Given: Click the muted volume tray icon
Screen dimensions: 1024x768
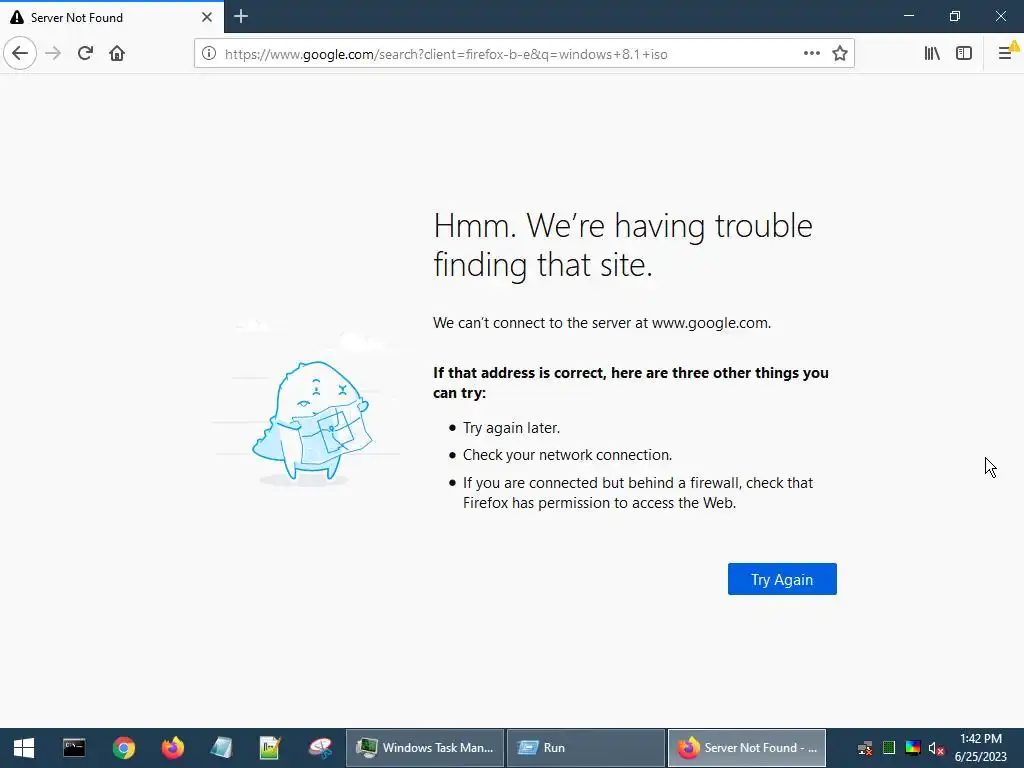Looking at the screenshot, I should (936, 748).
